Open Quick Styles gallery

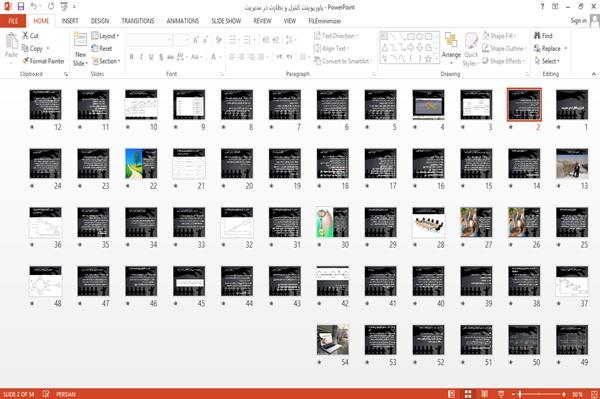(471, 49)
